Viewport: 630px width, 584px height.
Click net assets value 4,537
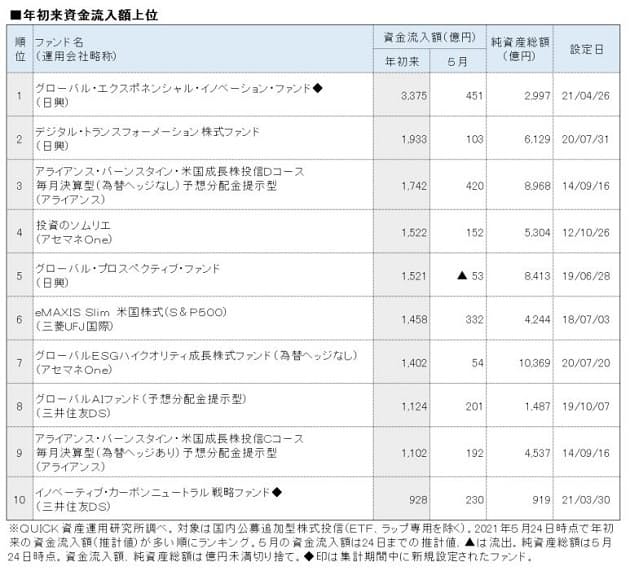[x=537, y=453]
